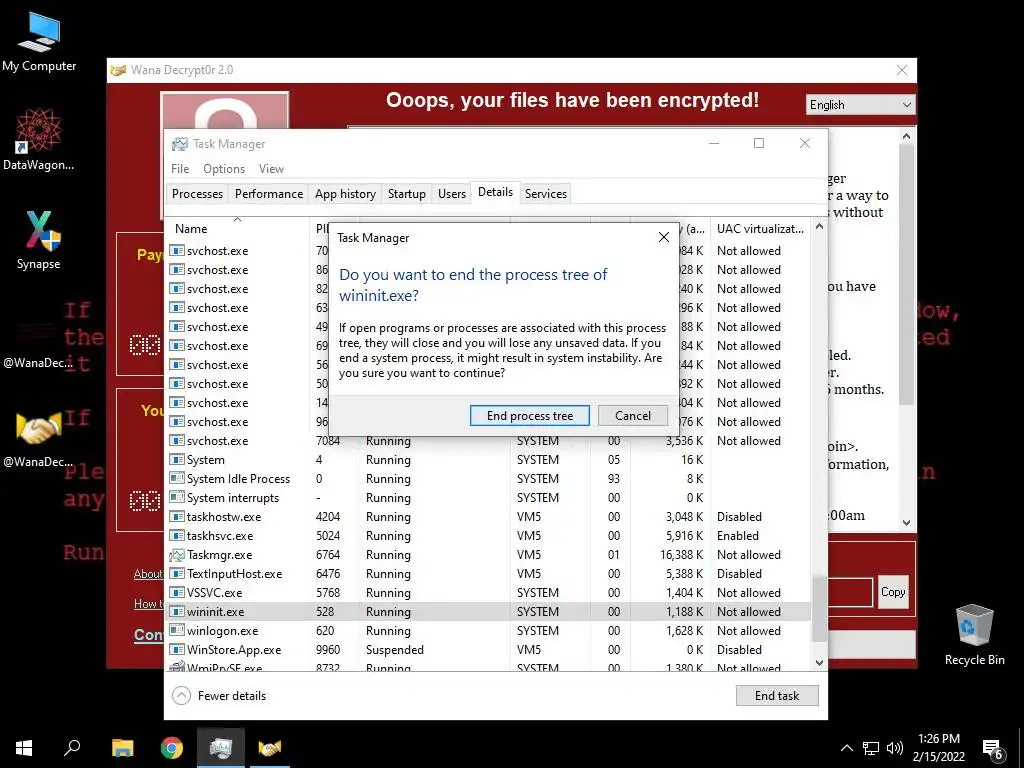Switch to the Performance tab
This screenshot has width=1024, height=768.
coord(269,194)
